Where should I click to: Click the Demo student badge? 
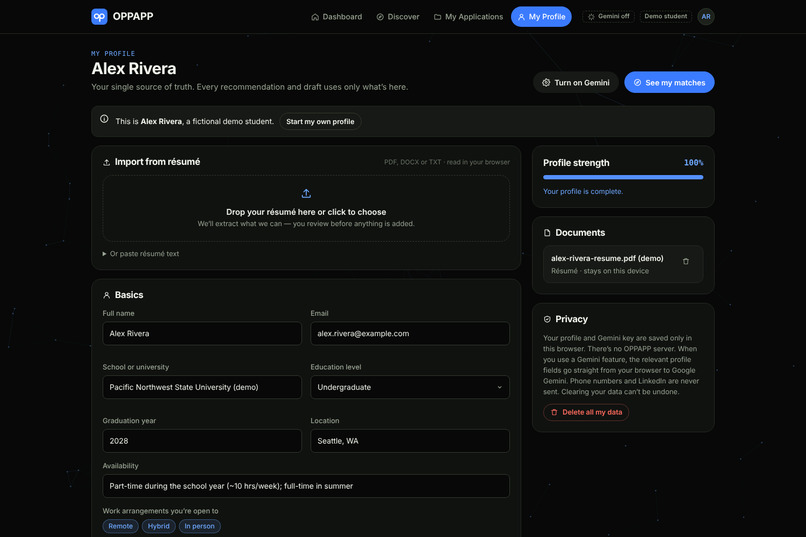(x=666, y=16)
